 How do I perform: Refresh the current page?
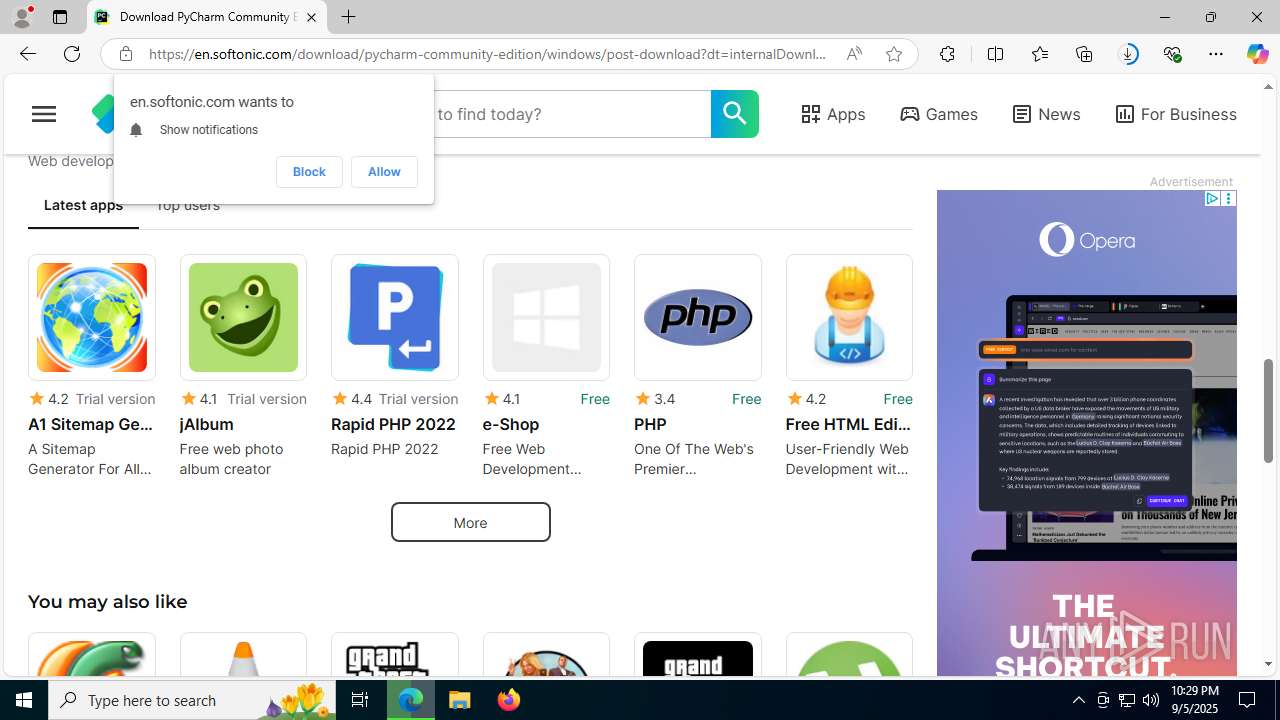(x=72, y=54)
